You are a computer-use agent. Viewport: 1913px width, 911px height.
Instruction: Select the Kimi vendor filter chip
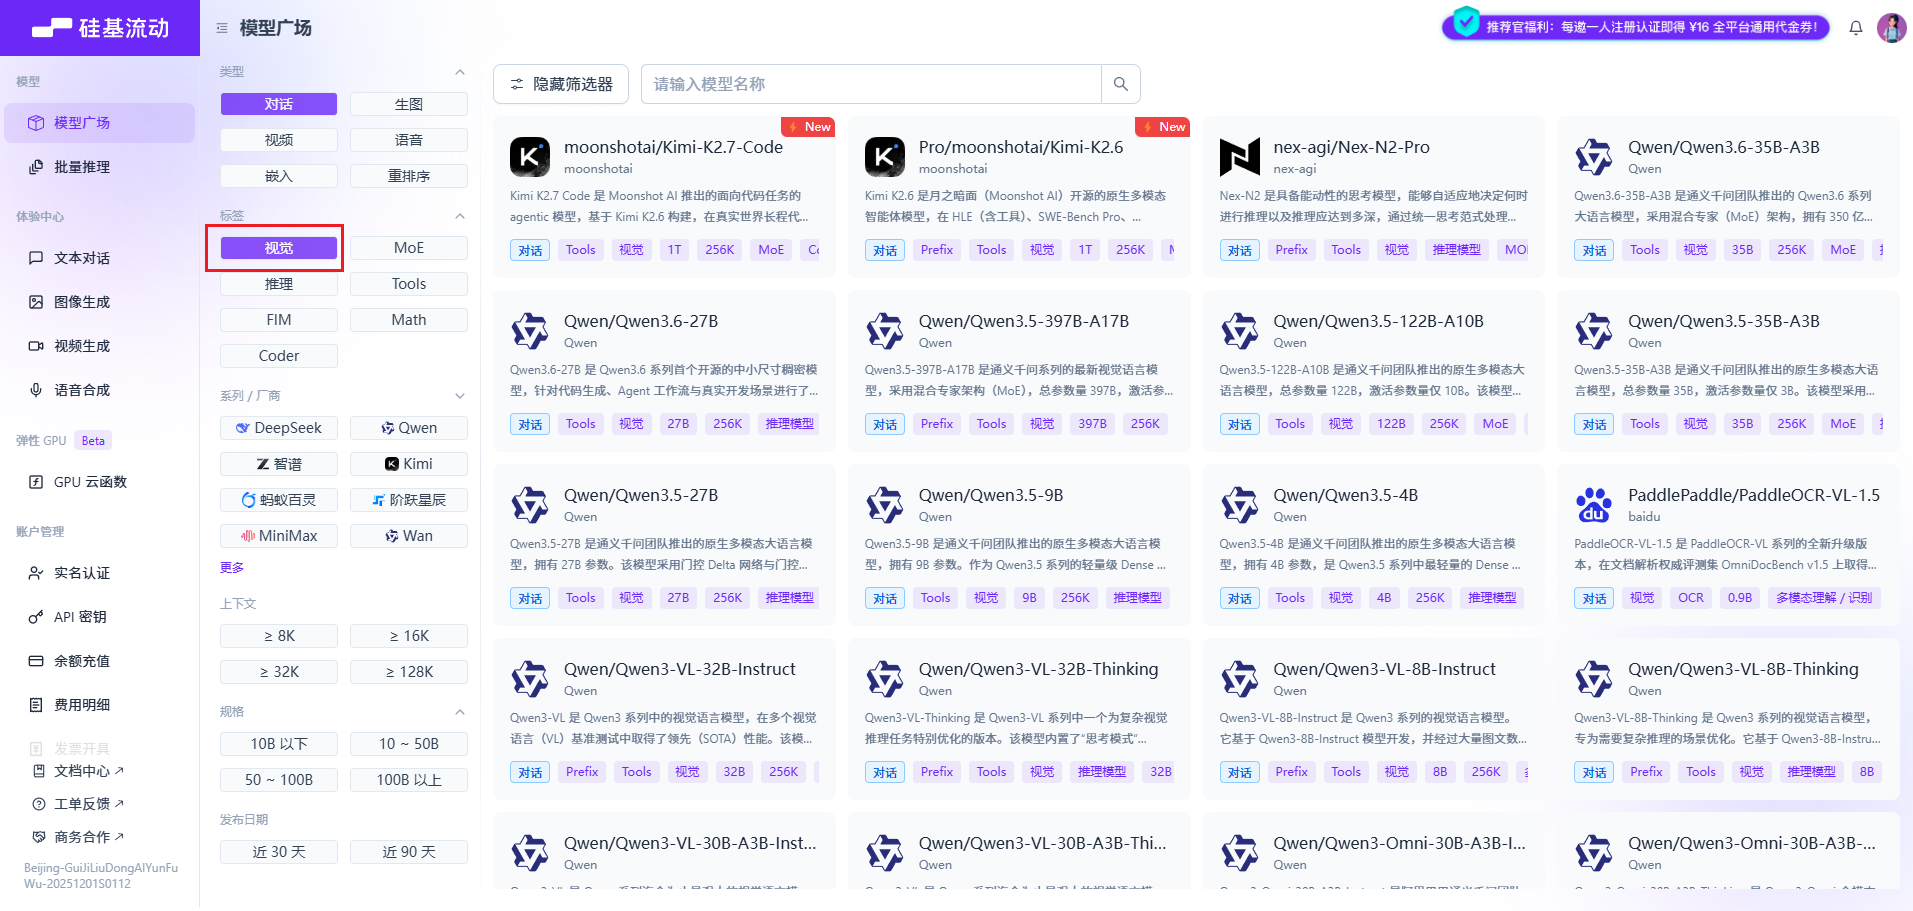(409, 464)
